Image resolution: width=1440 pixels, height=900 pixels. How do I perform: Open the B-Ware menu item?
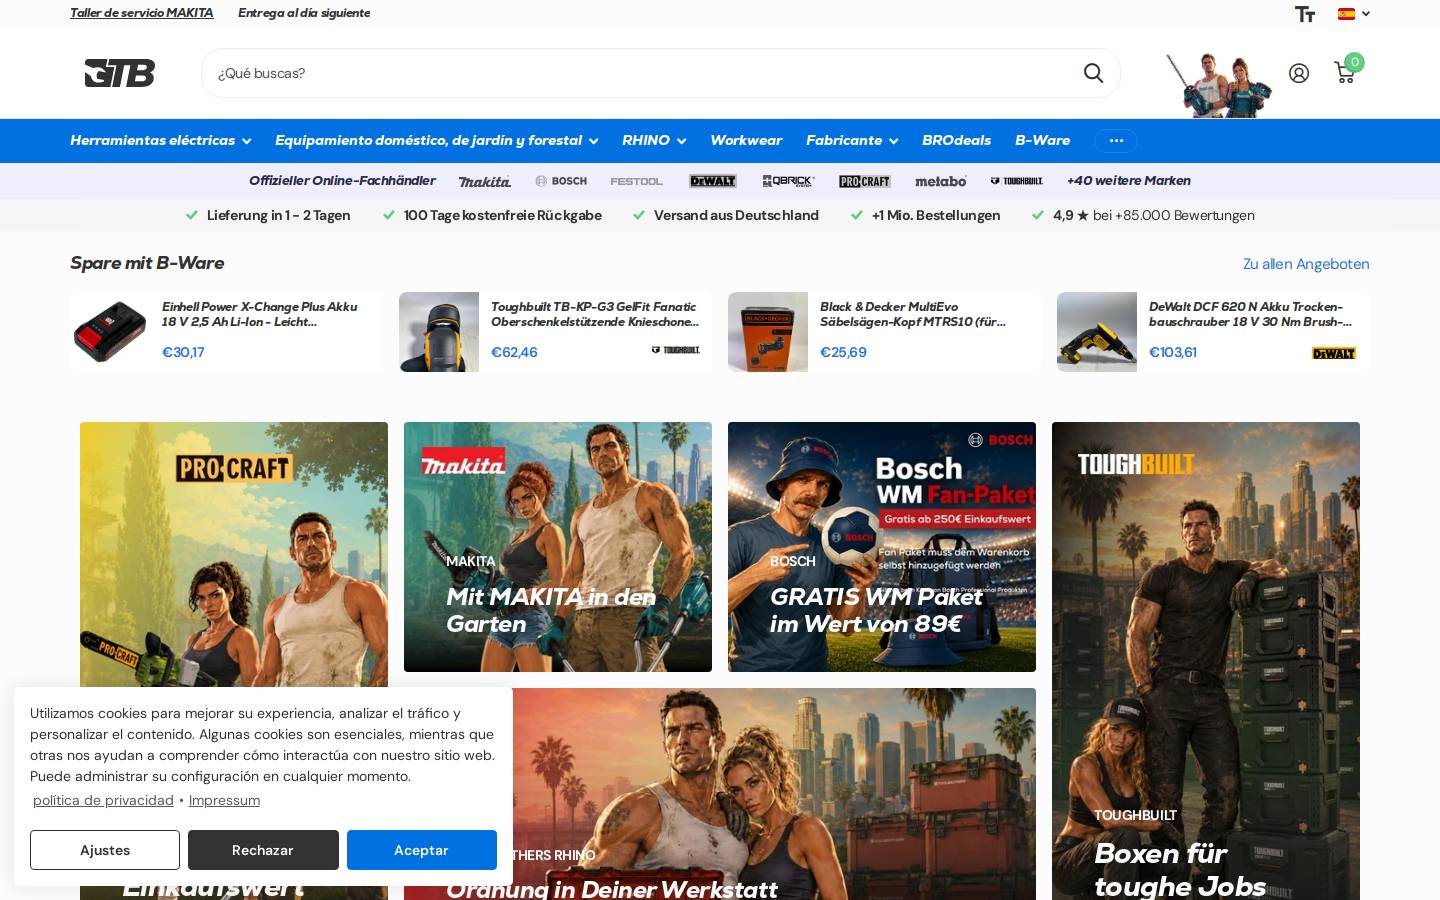[x=1042, y=141]
